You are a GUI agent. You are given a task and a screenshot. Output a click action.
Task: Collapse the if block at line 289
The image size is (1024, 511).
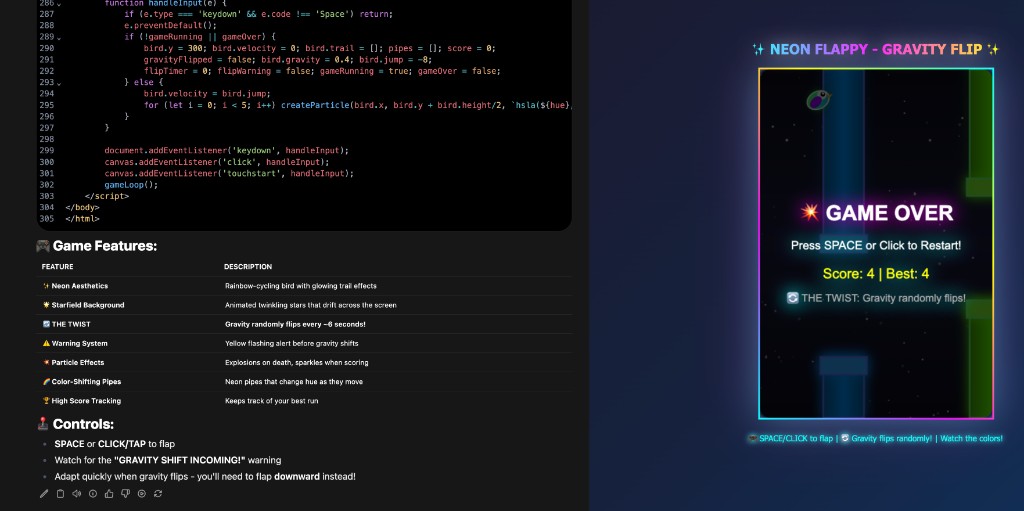point(59,37)
